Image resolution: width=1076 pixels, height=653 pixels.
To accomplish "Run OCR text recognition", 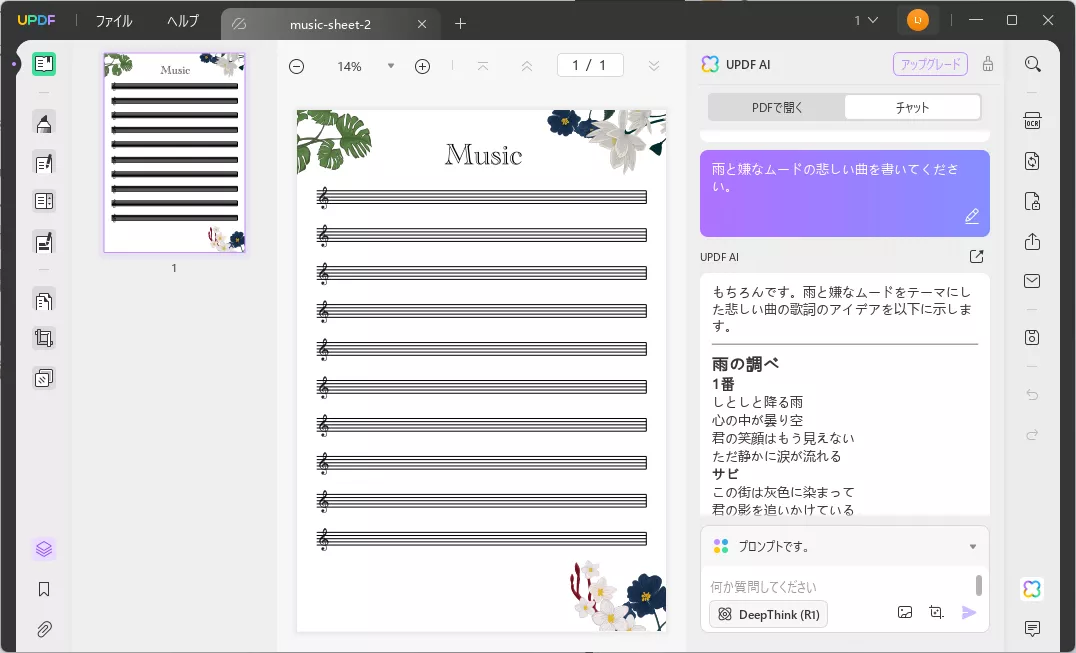I will pyautogui.click(x=1033, y=121).
